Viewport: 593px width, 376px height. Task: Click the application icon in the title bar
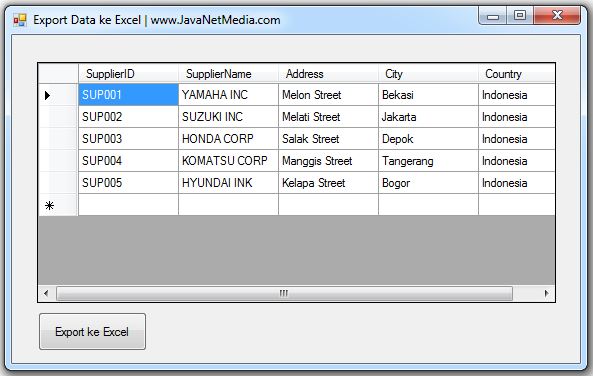pos(20,20)
